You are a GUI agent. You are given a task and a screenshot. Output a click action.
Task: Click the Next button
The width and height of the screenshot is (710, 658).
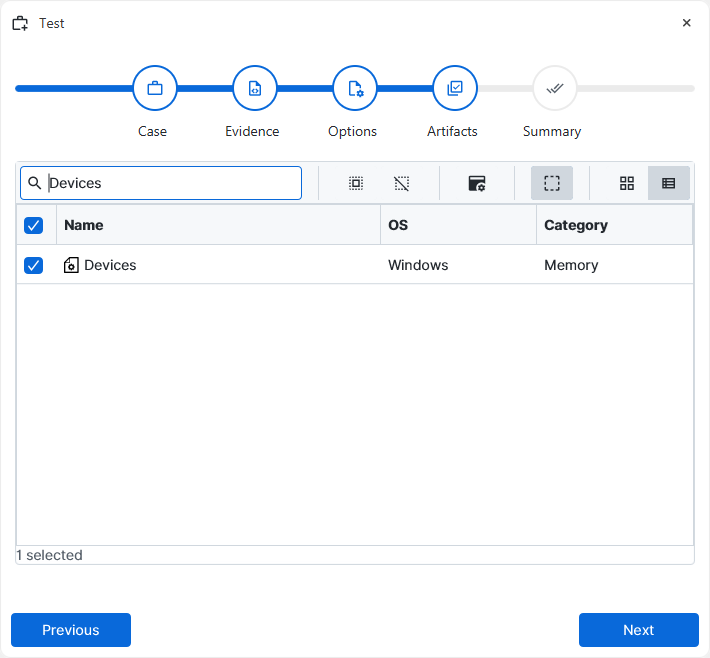point(638,630)
